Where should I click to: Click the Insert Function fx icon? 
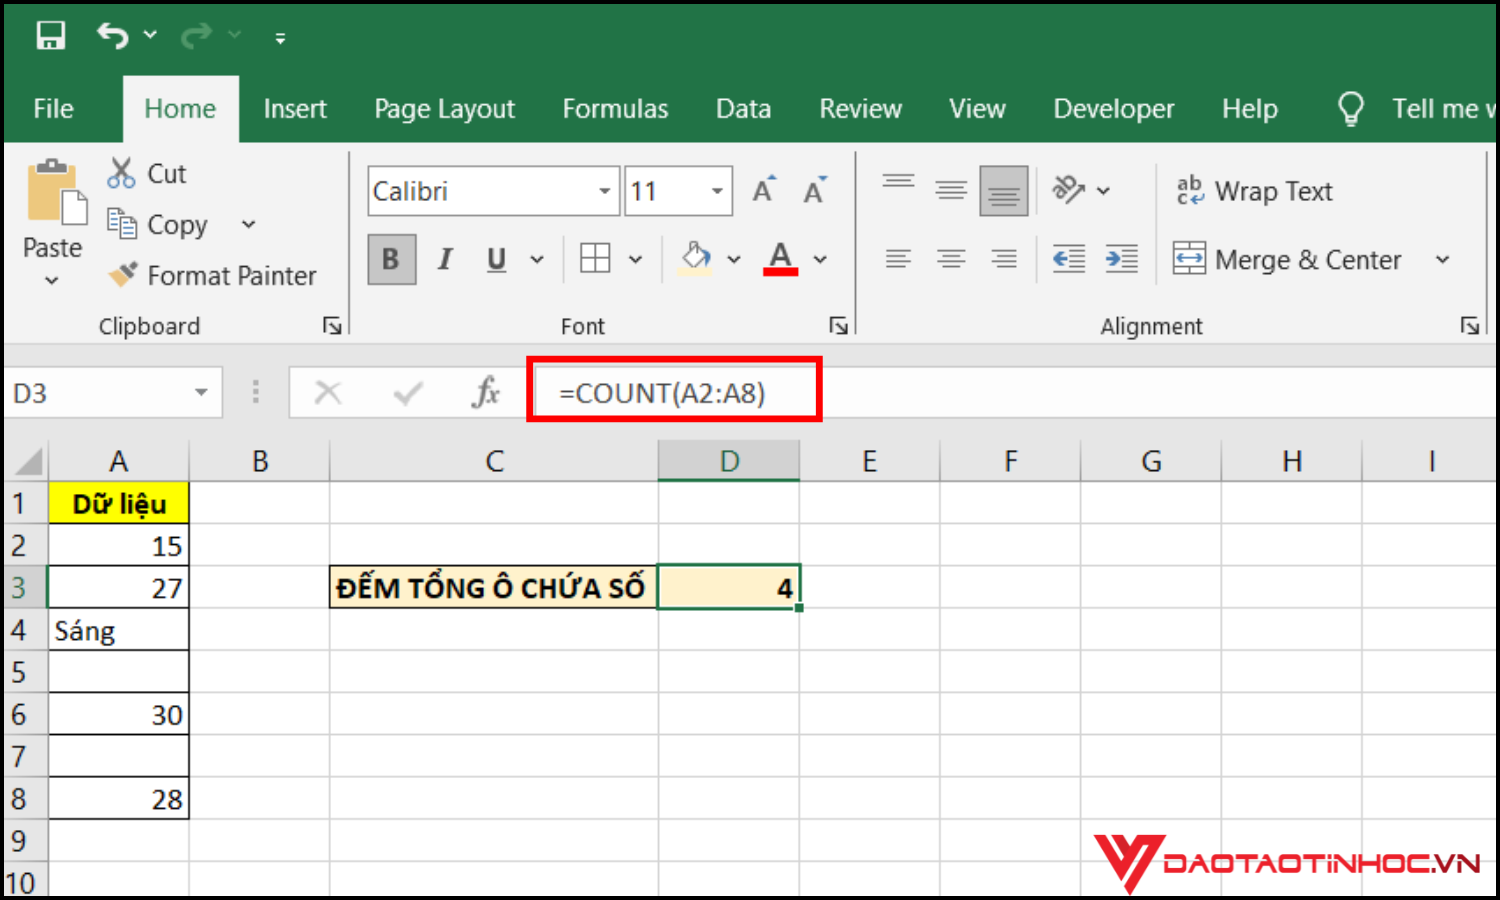coord(486,393)
